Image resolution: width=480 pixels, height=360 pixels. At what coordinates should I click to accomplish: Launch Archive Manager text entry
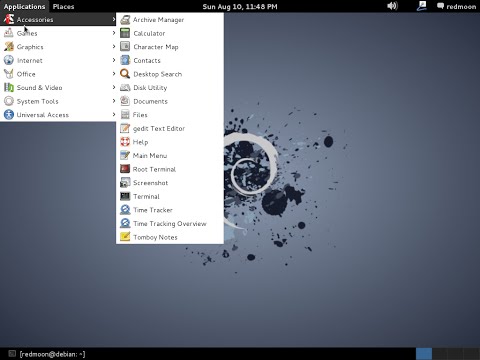tap(158, 20)
